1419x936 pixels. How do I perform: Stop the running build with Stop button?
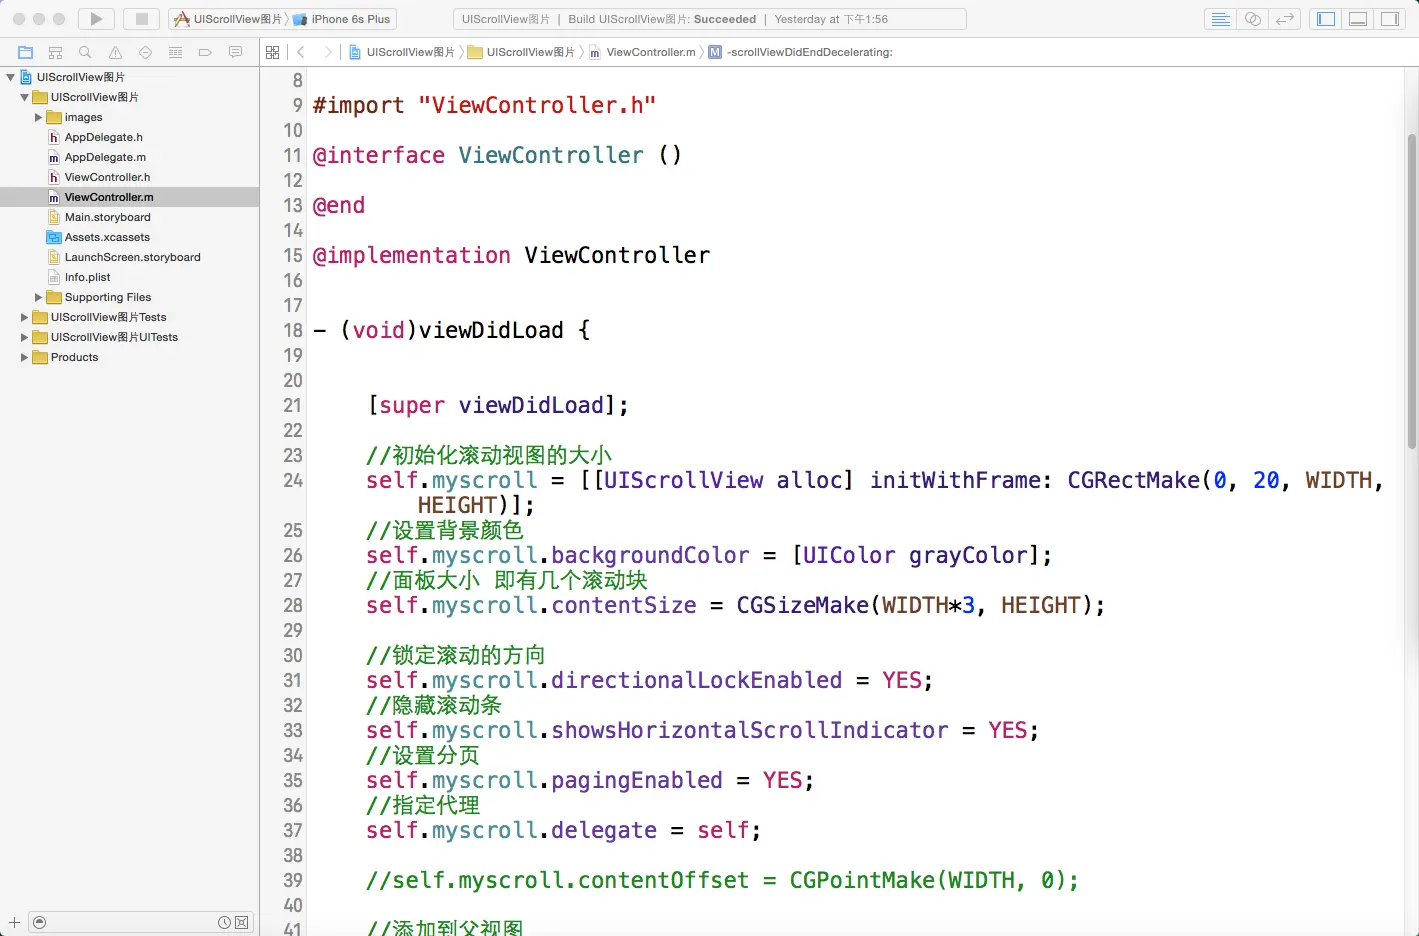[142, 19]
